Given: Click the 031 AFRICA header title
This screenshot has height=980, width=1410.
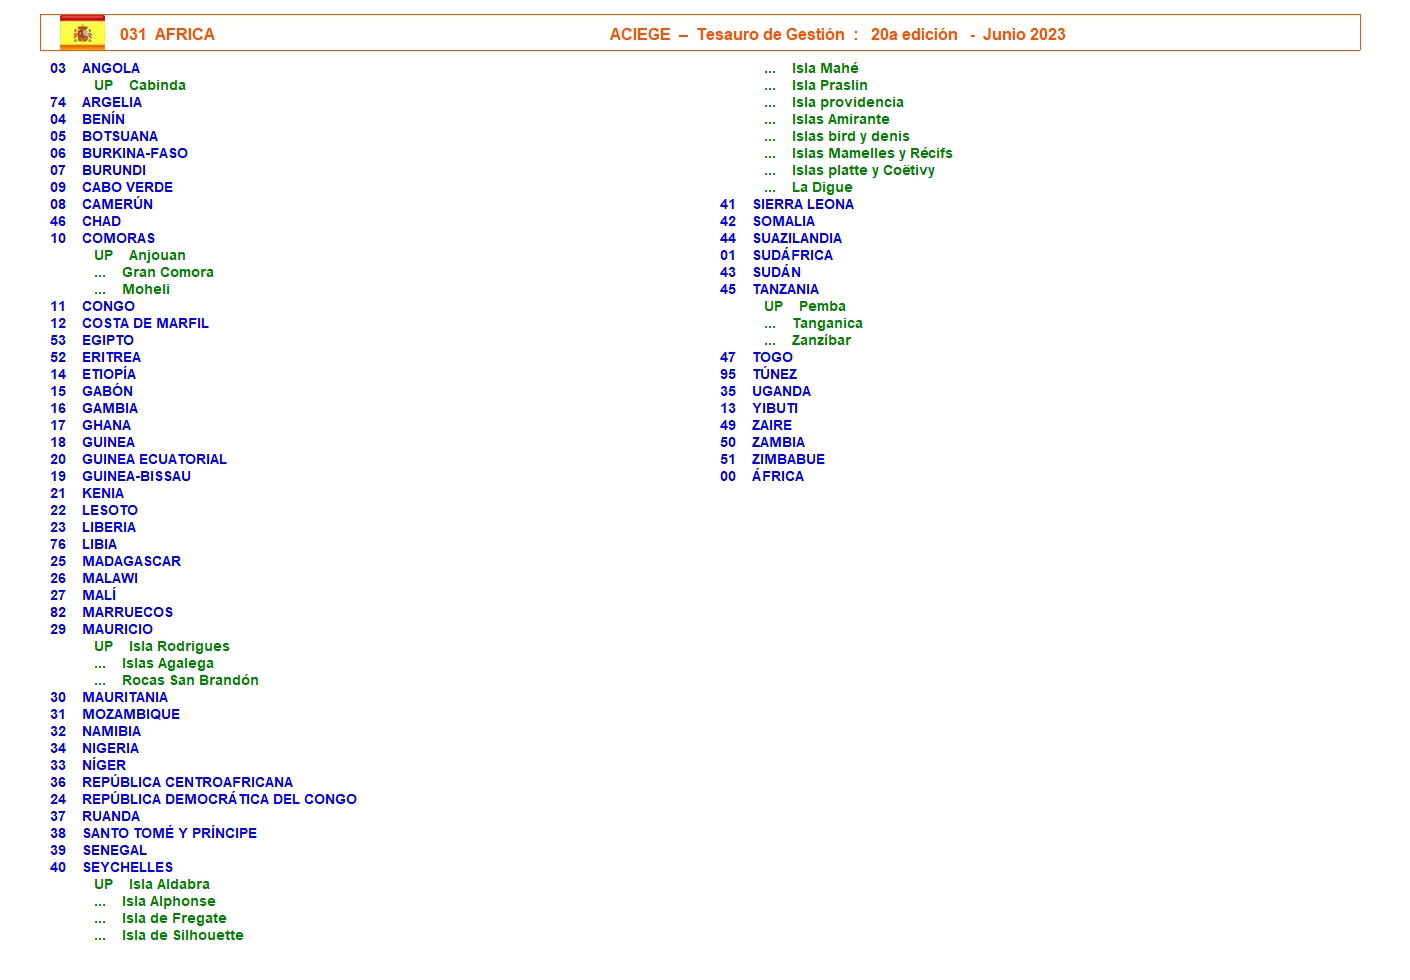Looking at the screenshot, I should coord(167,34).
